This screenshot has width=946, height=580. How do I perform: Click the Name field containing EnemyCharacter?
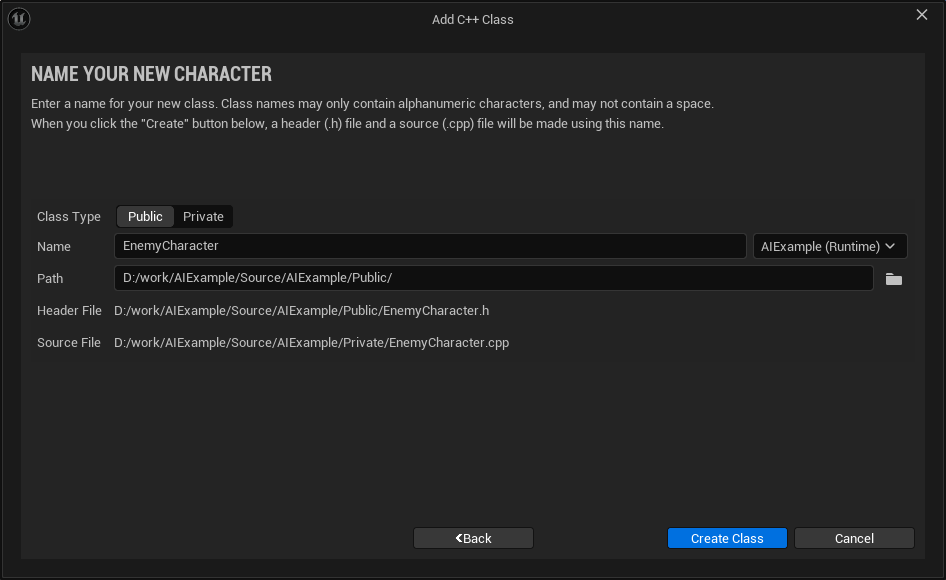(x=430, y=246)
